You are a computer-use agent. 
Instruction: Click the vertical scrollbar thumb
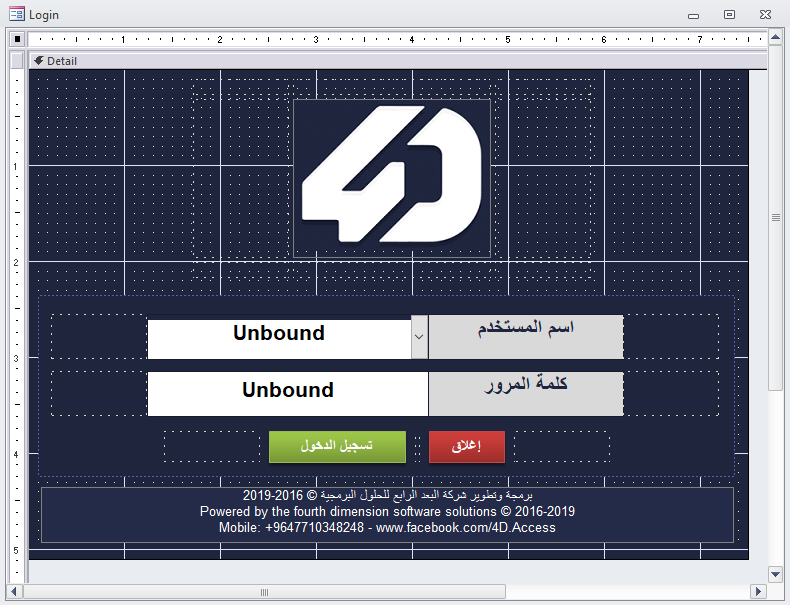click(x=775, y=217)
